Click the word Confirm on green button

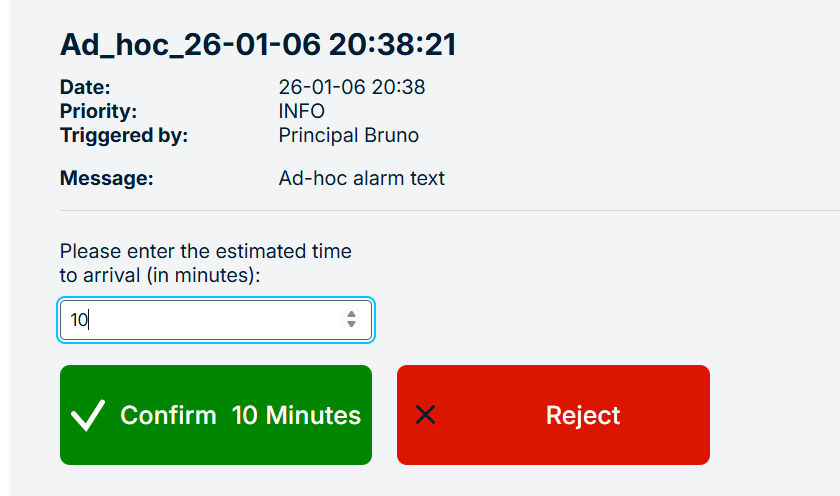(168, 415)
